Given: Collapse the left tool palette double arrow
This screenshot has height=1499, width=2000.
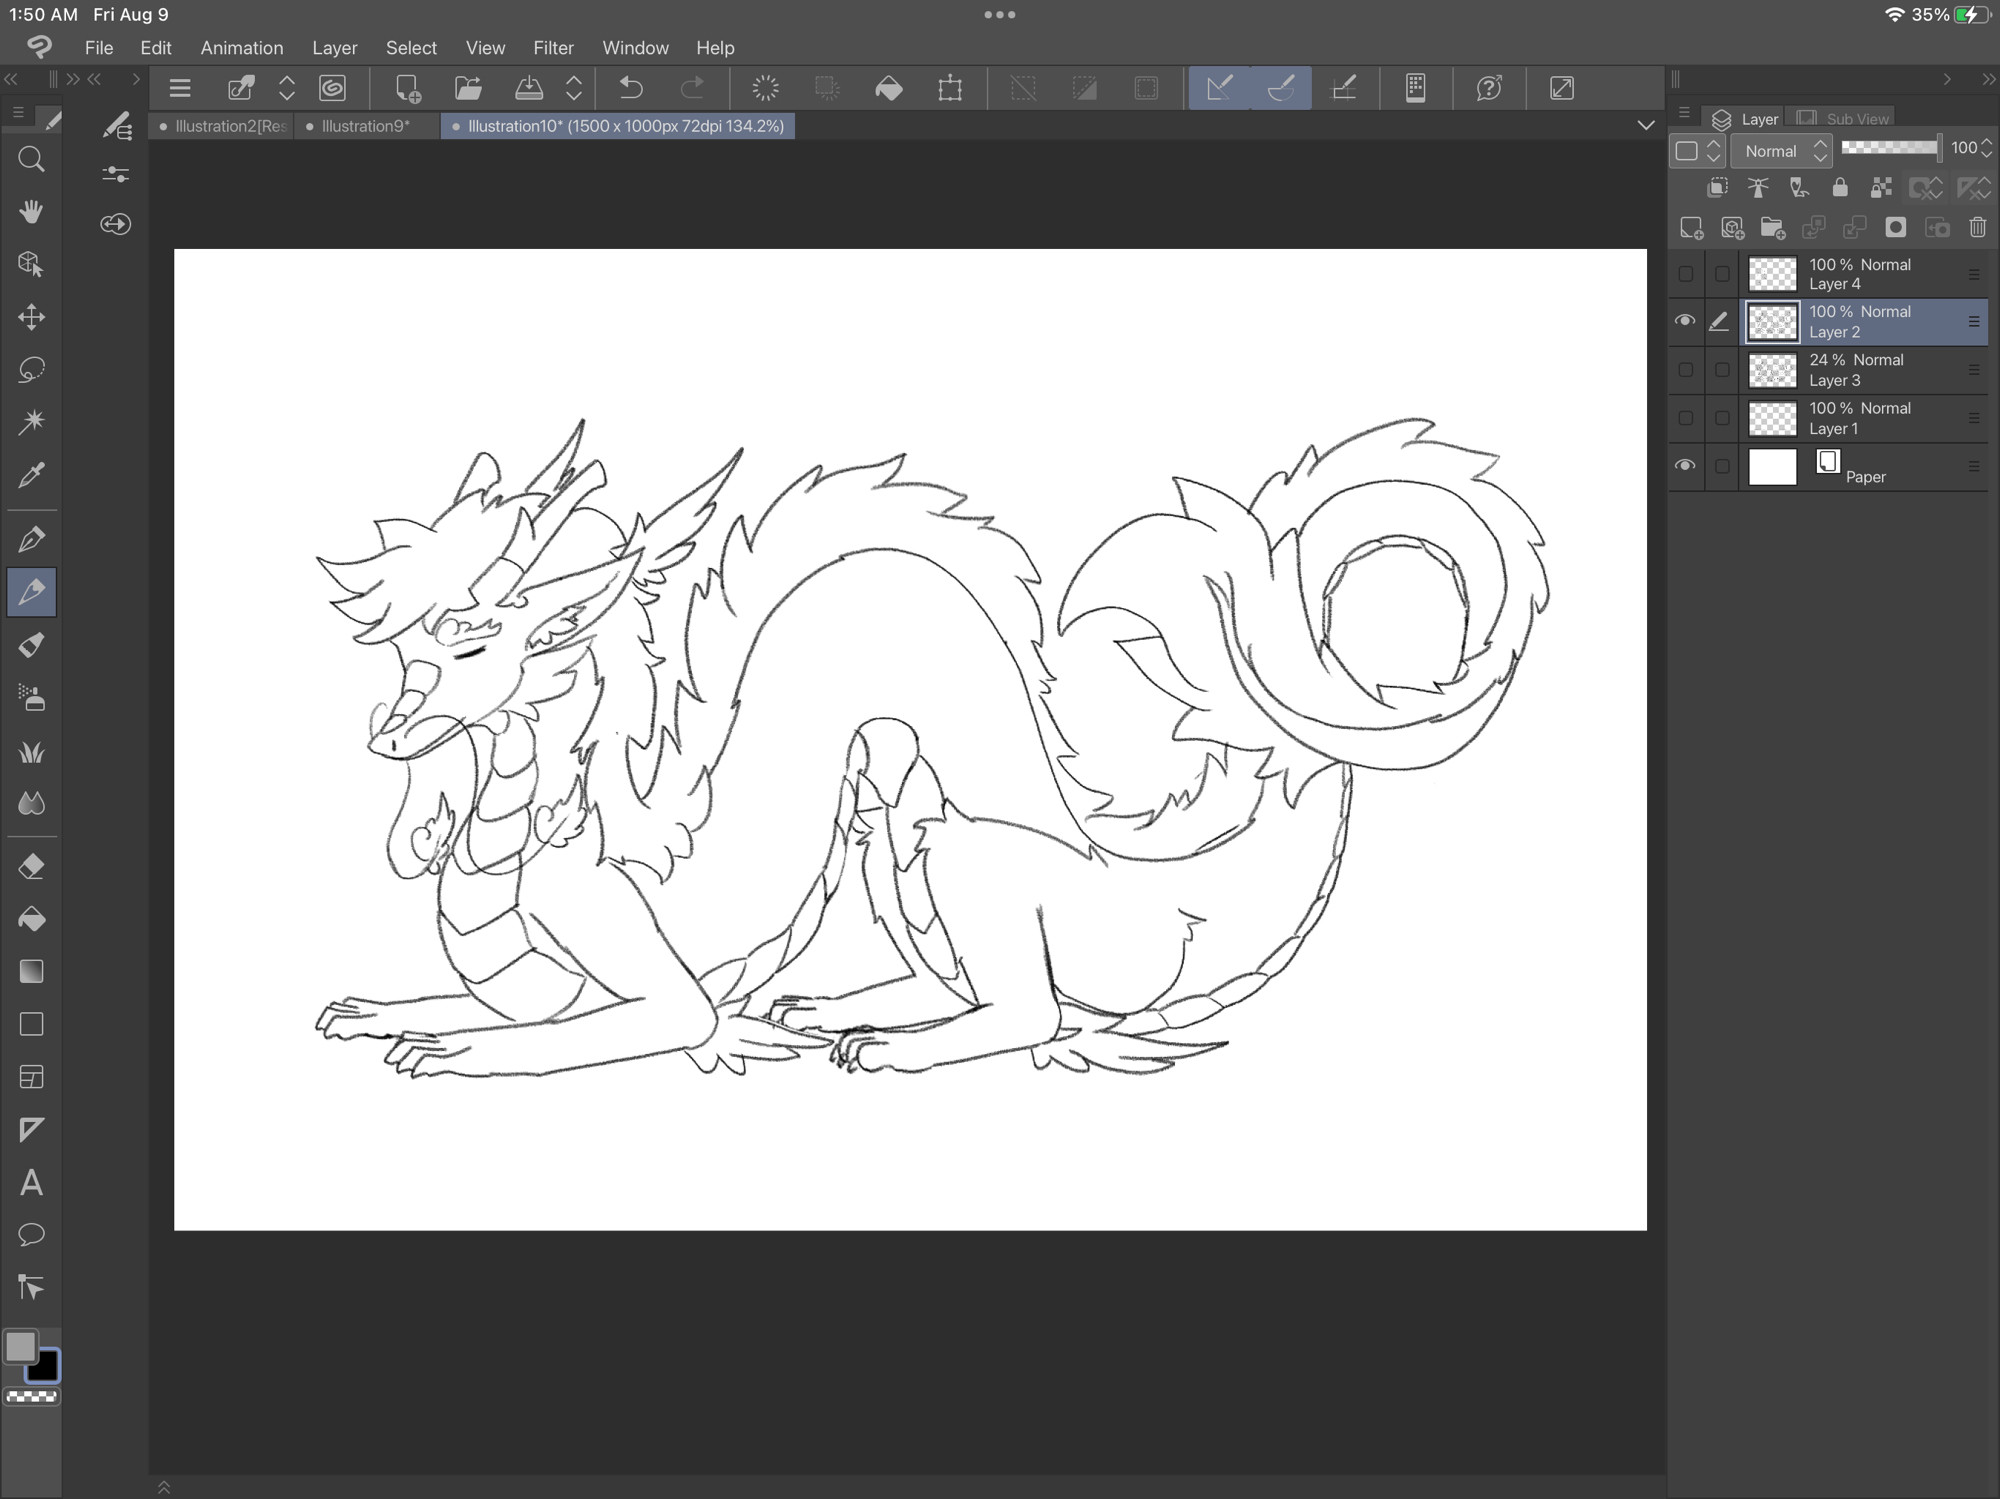Looking at the screenshot, I should point(11,79).
